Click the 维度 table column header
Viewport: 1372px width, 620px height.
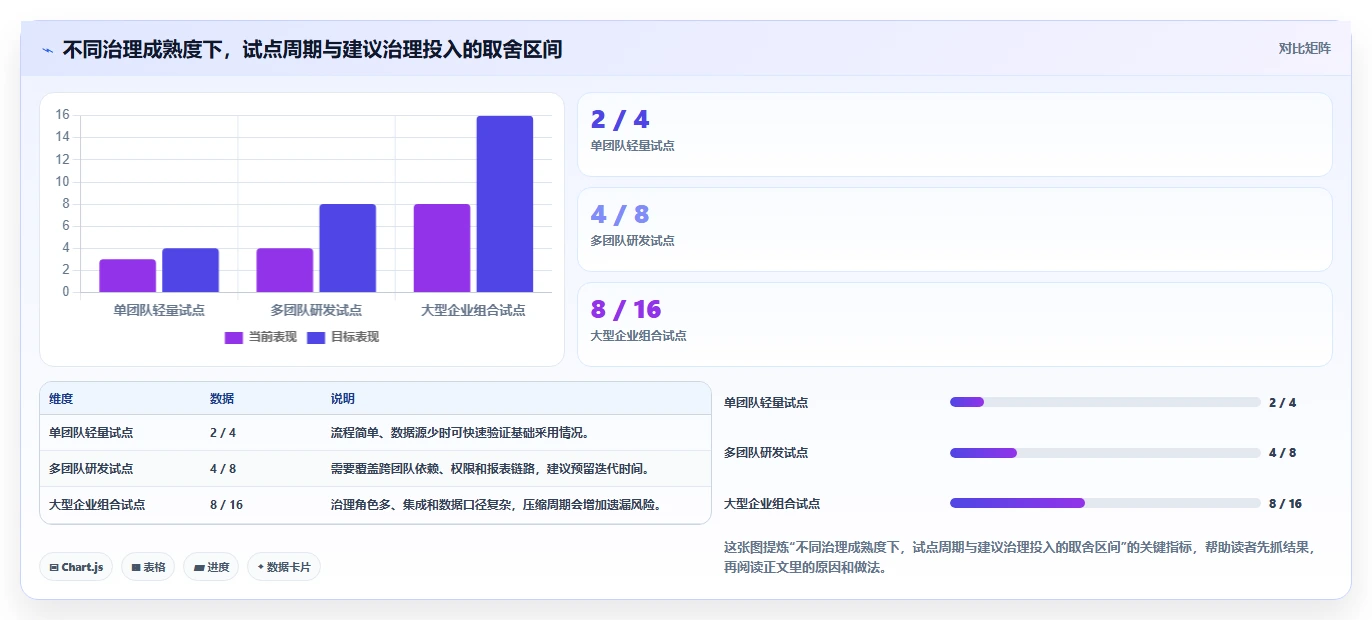click(61, 399)
